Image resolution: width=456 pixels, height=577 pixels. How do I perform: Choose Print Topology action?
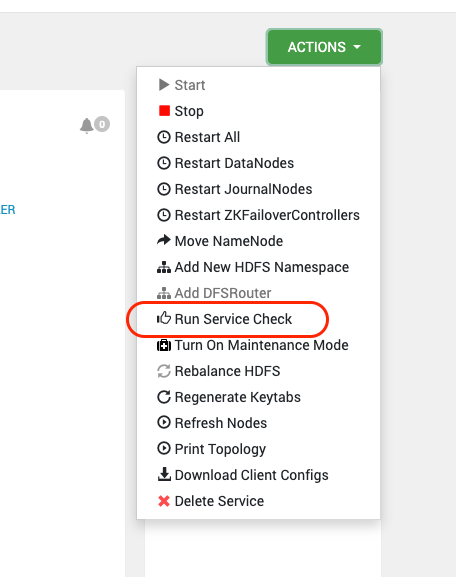coord(212,449)
